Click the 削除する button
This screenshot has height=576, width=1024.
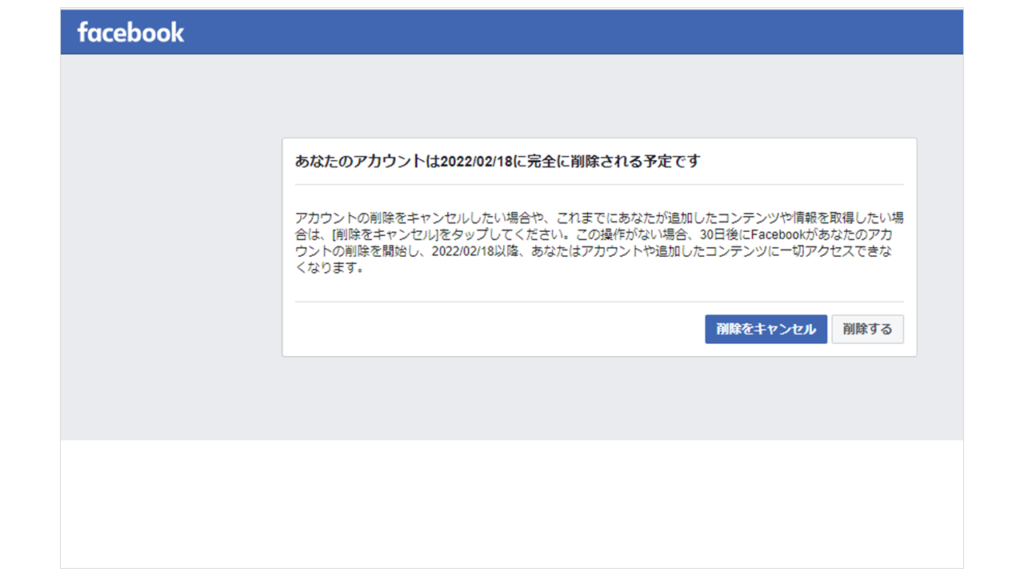[867, 329]
